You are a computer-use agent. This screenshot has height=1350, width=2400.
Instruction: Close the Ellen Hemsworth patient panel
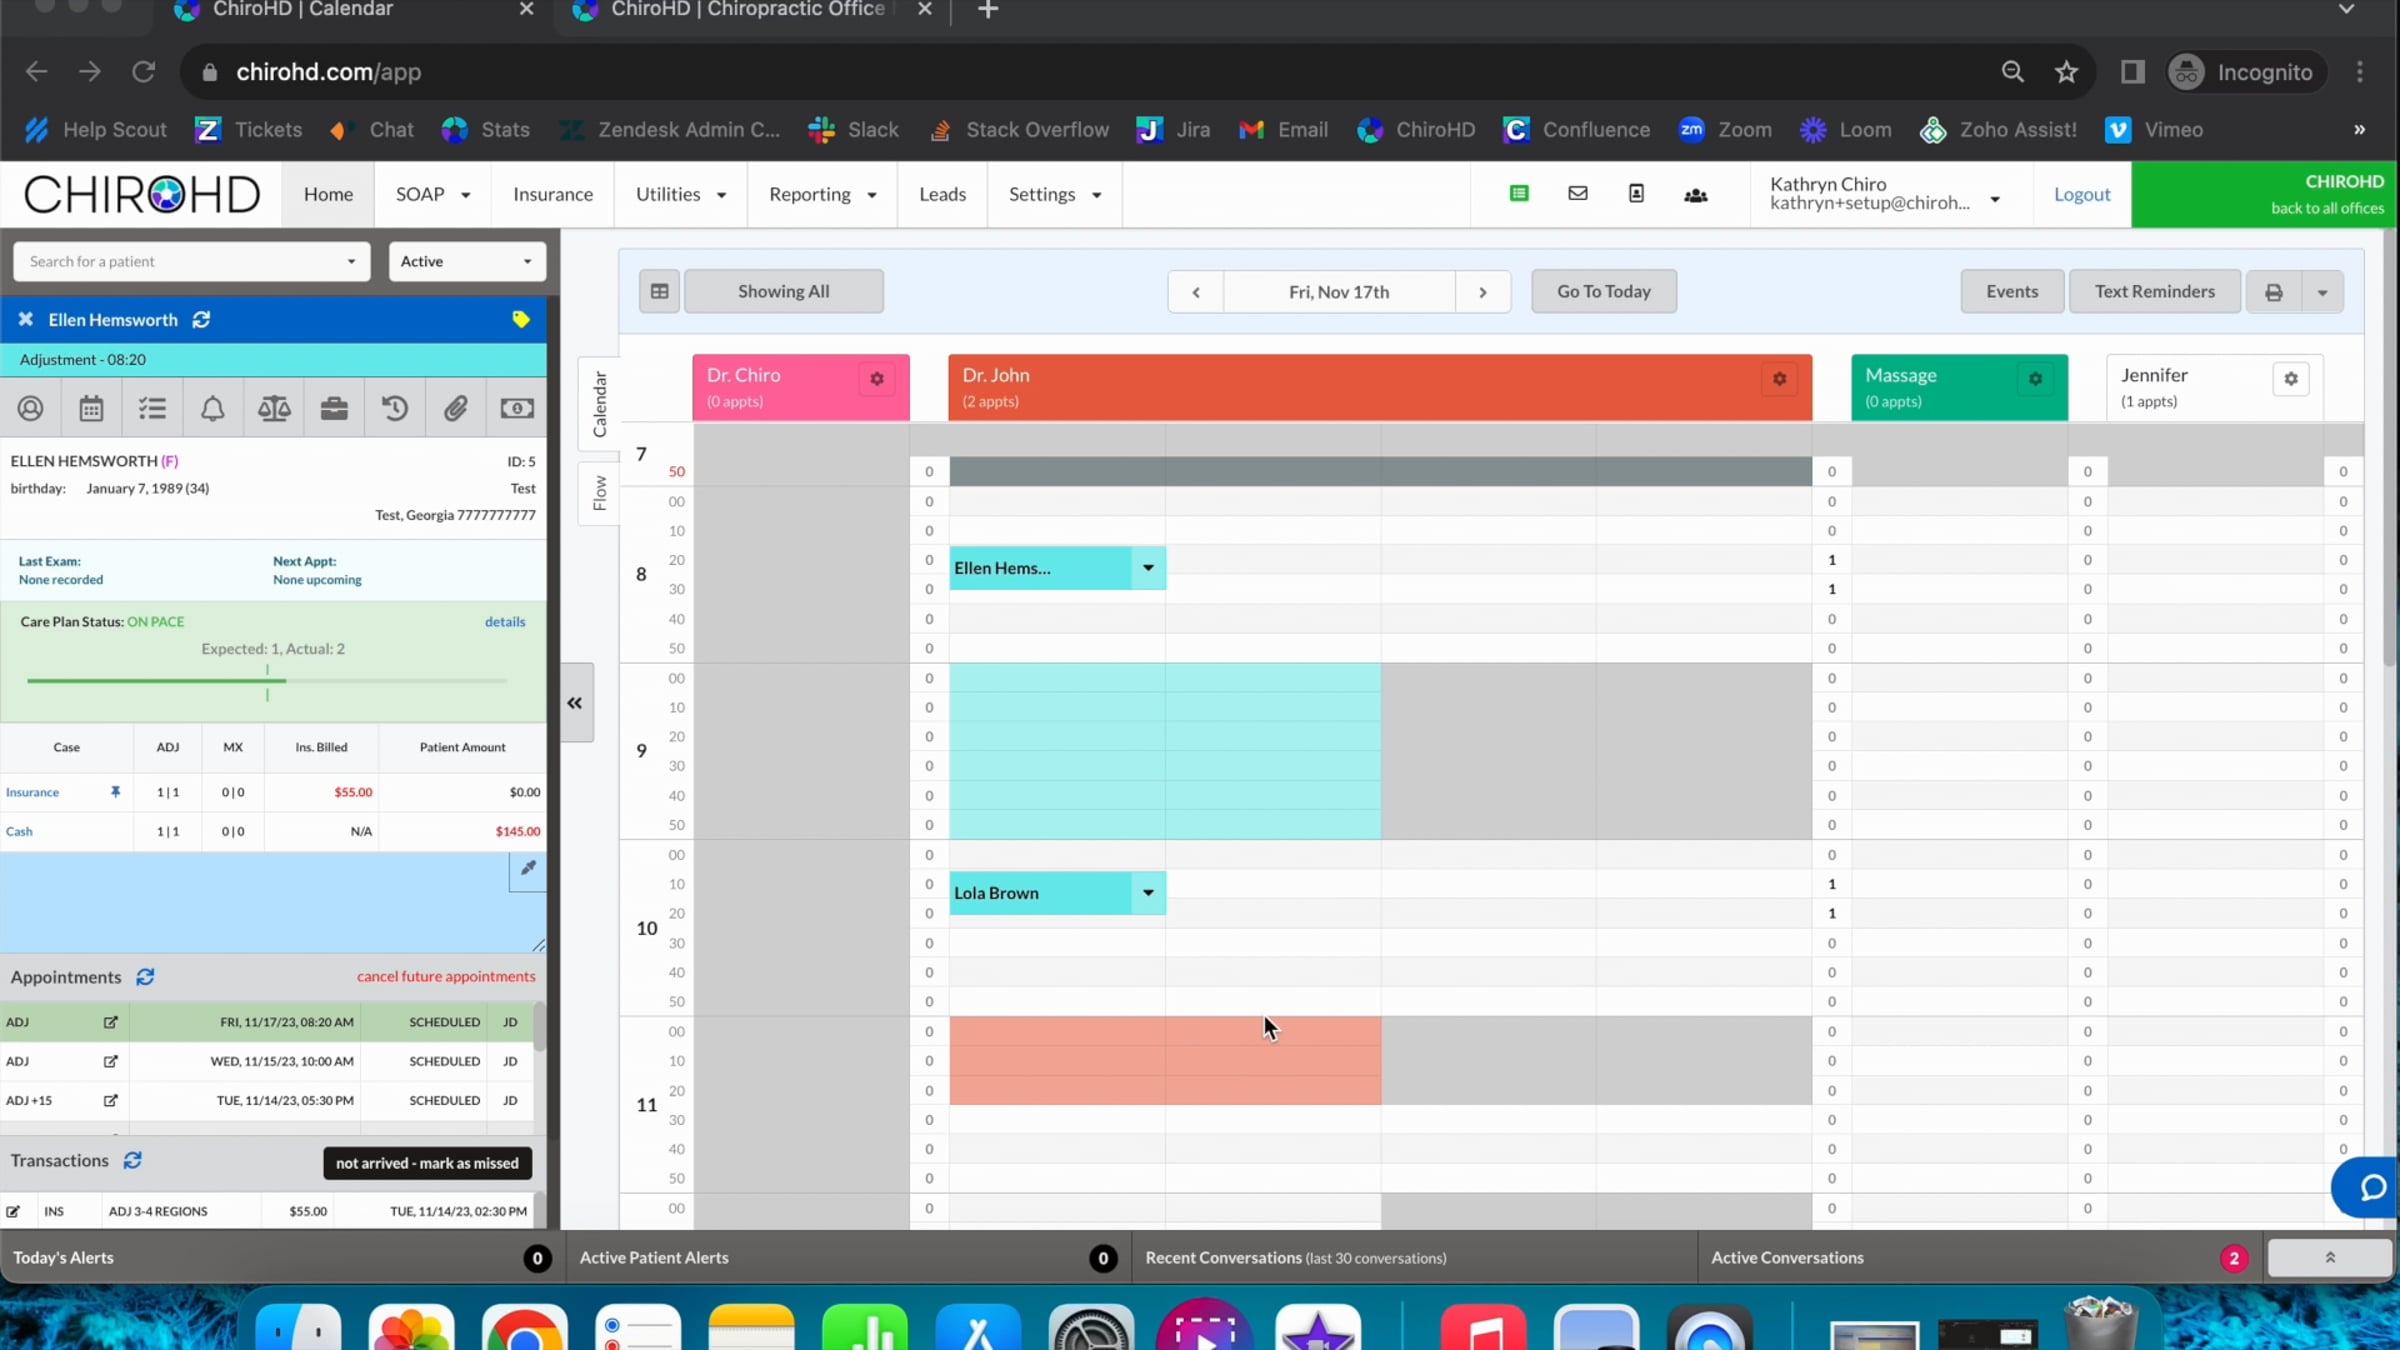coord(26,319)
